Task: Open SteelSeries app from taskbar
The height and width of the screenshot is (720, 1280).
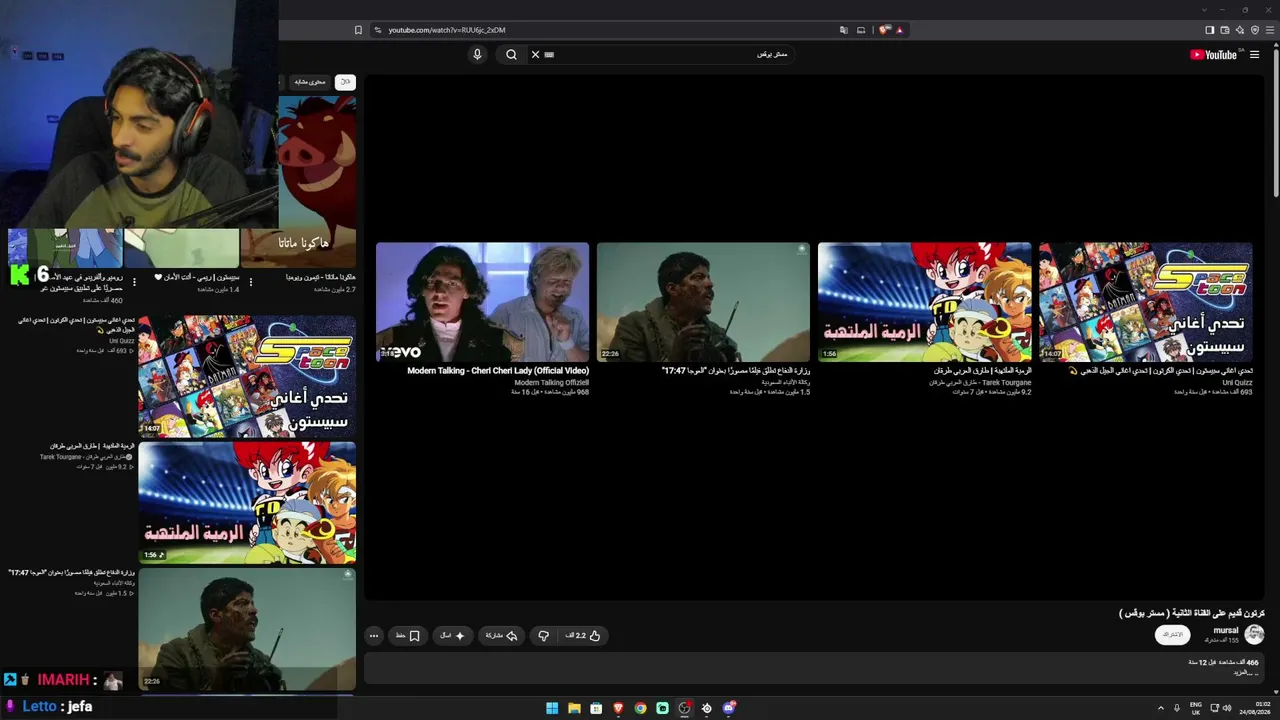Action: (706, 708)
